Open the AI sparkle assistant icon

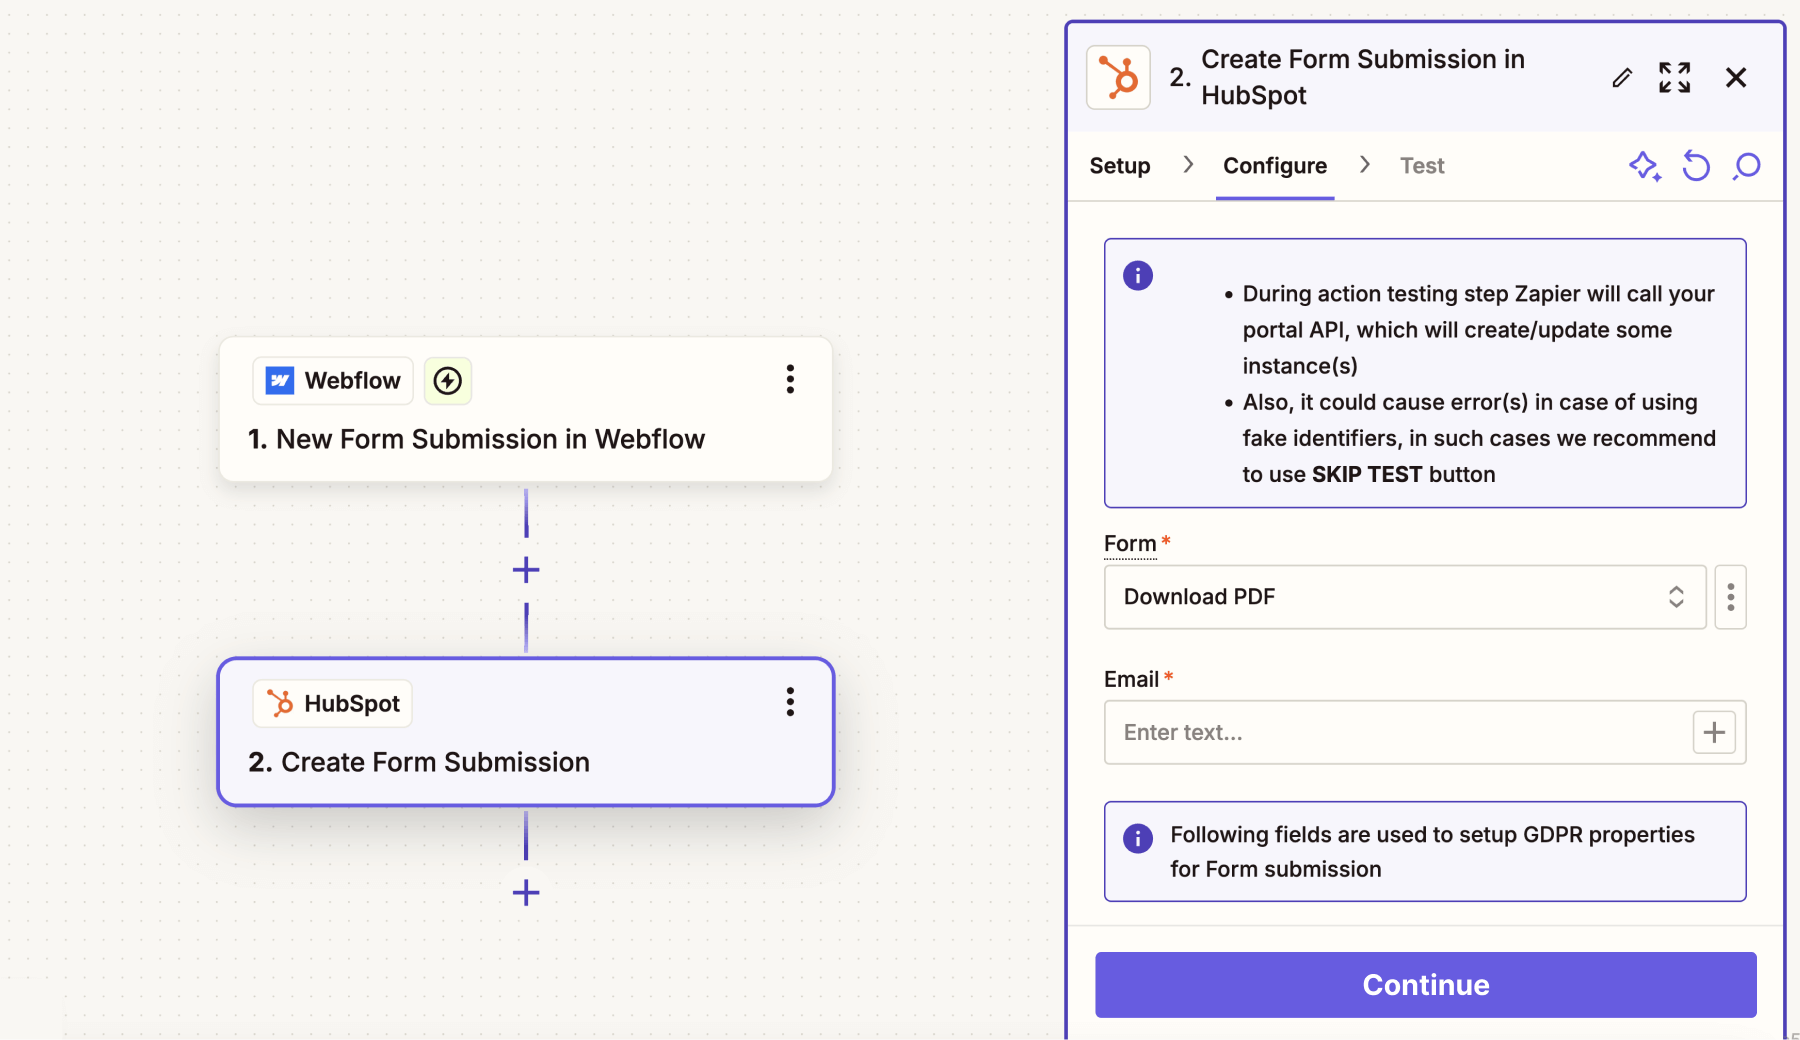[x=1645, y=166]
